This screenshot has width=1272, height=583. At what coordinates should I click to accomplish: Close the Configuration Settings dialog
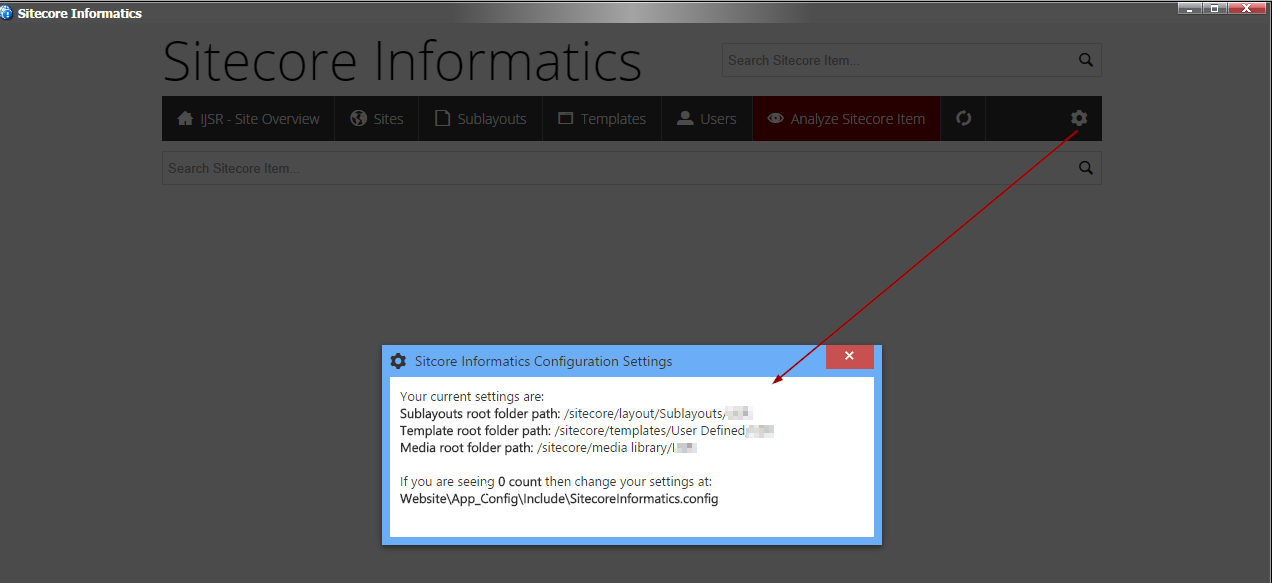click(x=849, y=357)
